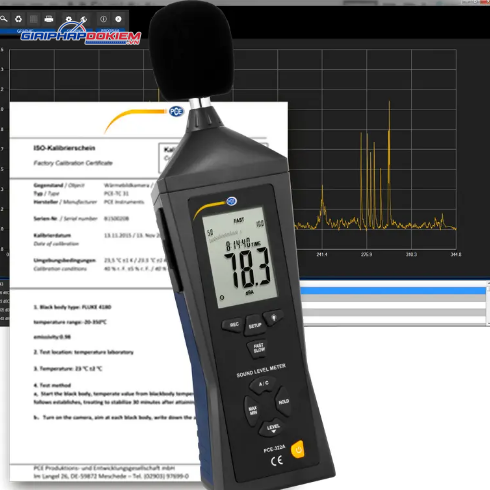Click the printer icon to print graph

pos(49,19)
